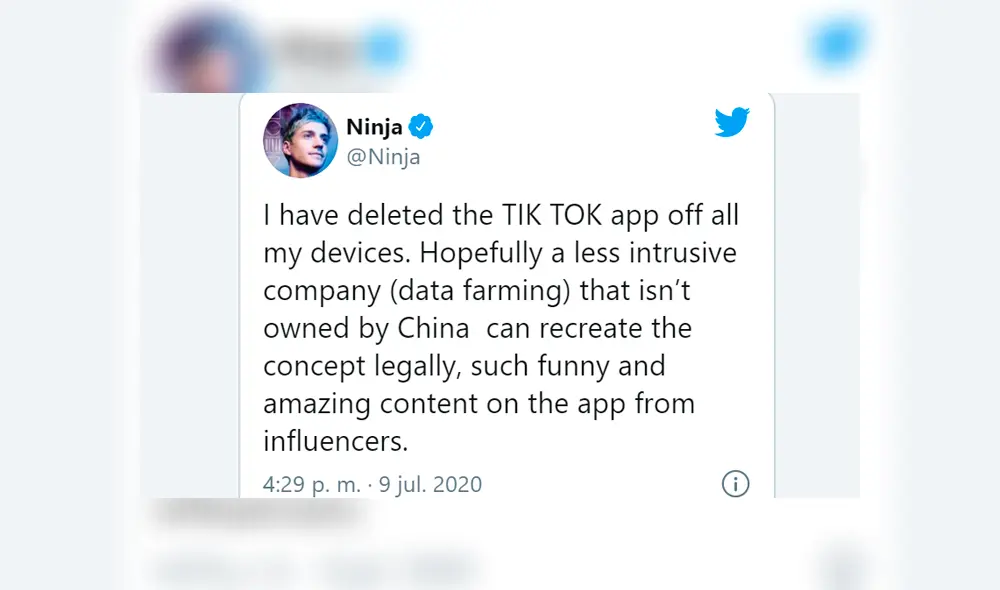Open Ninja's profile picture

point(300,140)
